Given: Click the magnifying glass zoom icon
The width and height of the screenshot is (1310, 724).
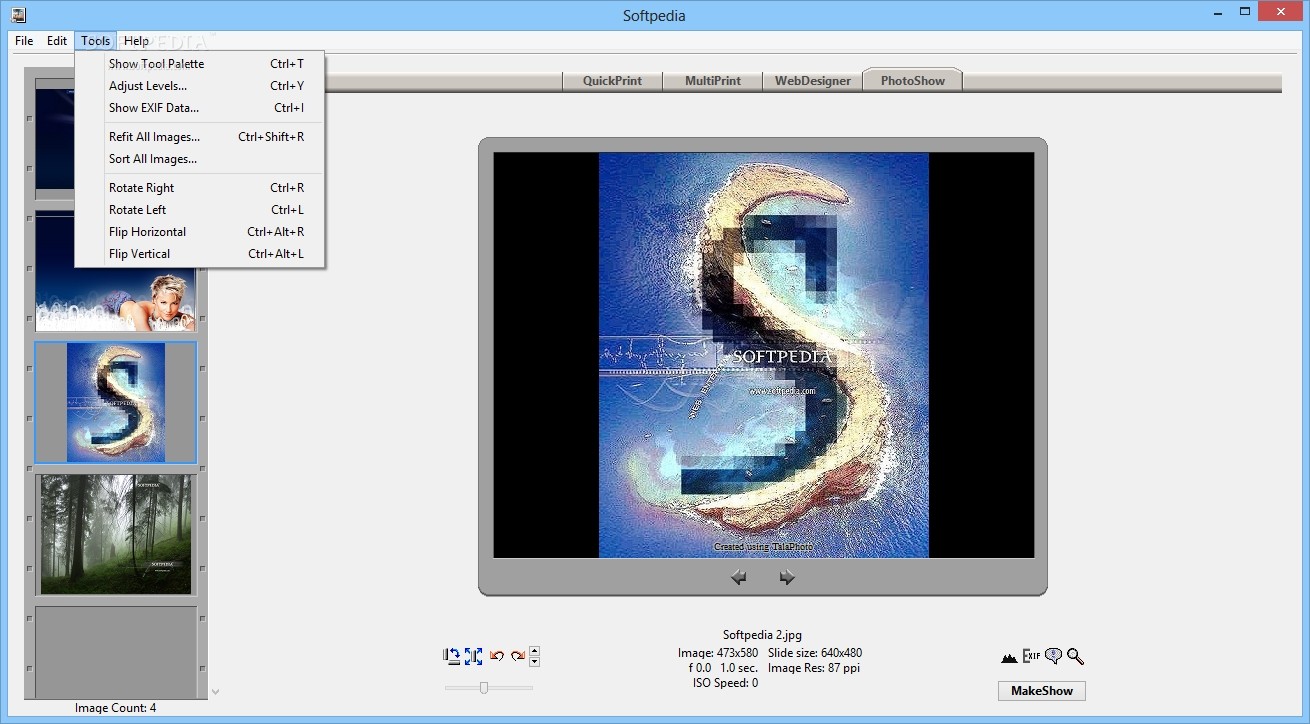Looking at the screenshot, I should pyautogui.click(x=1075, y=657).
